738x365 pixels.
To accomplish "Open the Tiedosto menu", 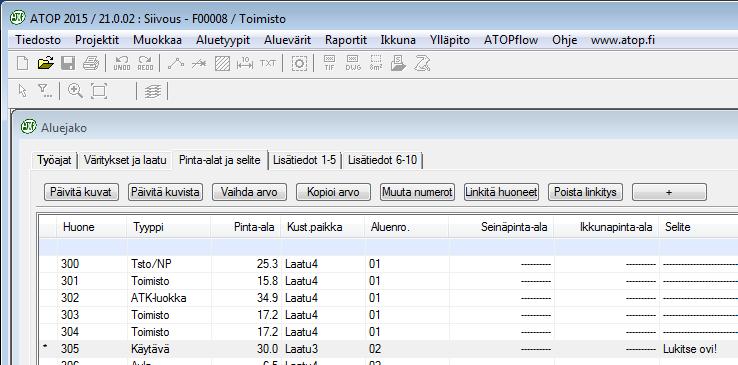I will 38,40.
